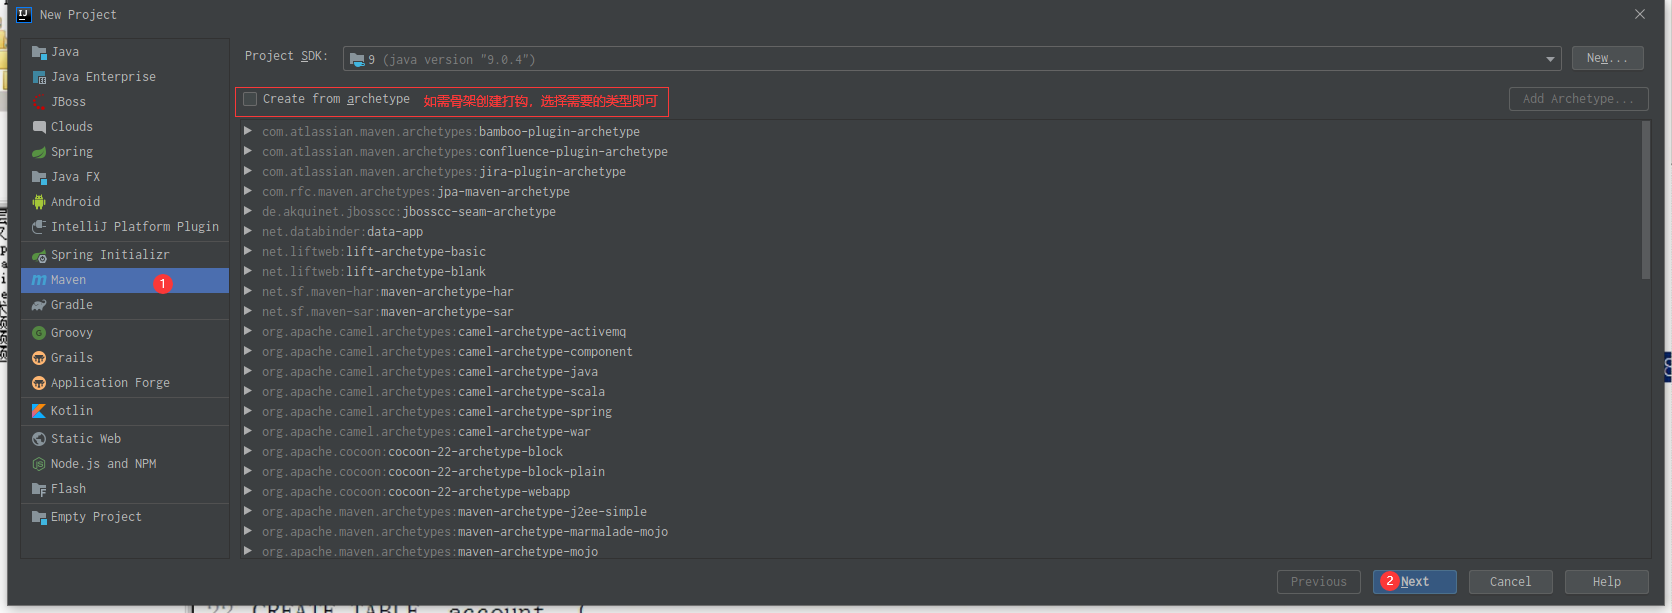The width and height of the screenshot is (1672, 613).
Task: Expand confluence-plugin-archetype entry
Action: point(247,151)
